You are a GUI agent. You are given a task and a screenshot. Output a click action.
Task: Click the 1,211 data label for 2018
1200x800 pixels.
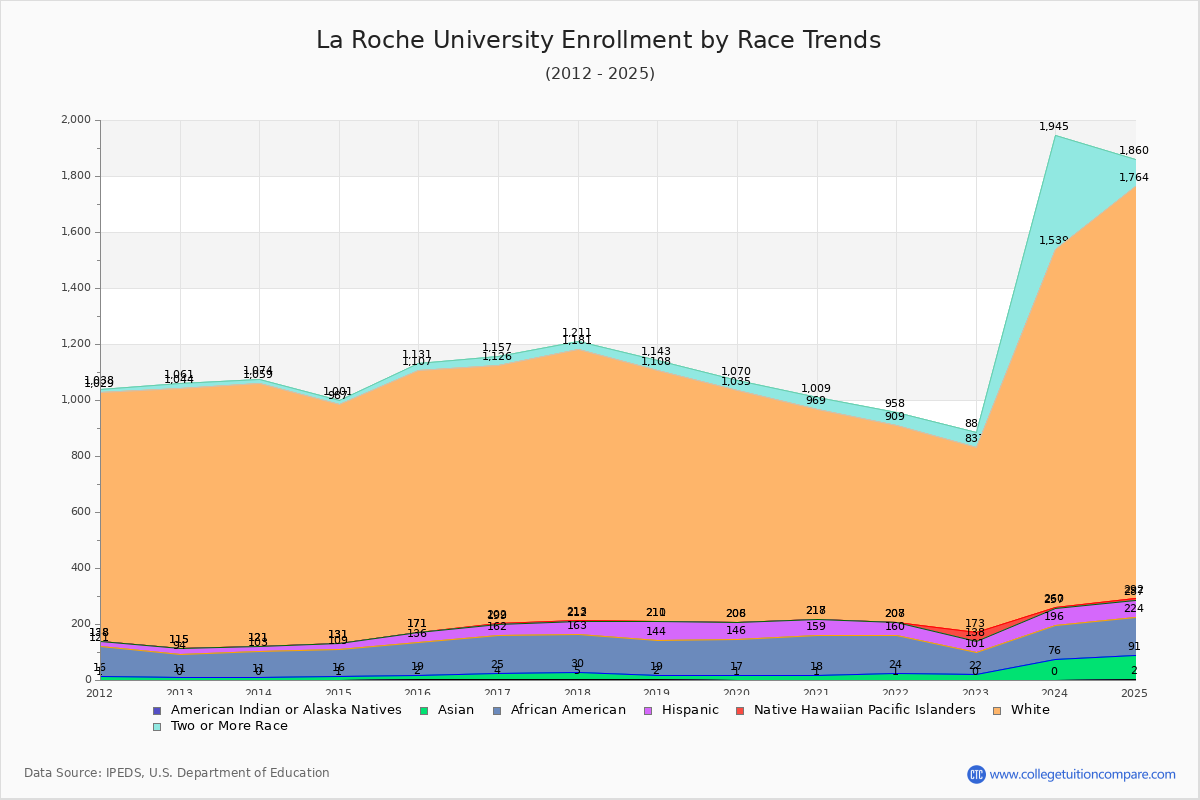click(x=577, y=333)
